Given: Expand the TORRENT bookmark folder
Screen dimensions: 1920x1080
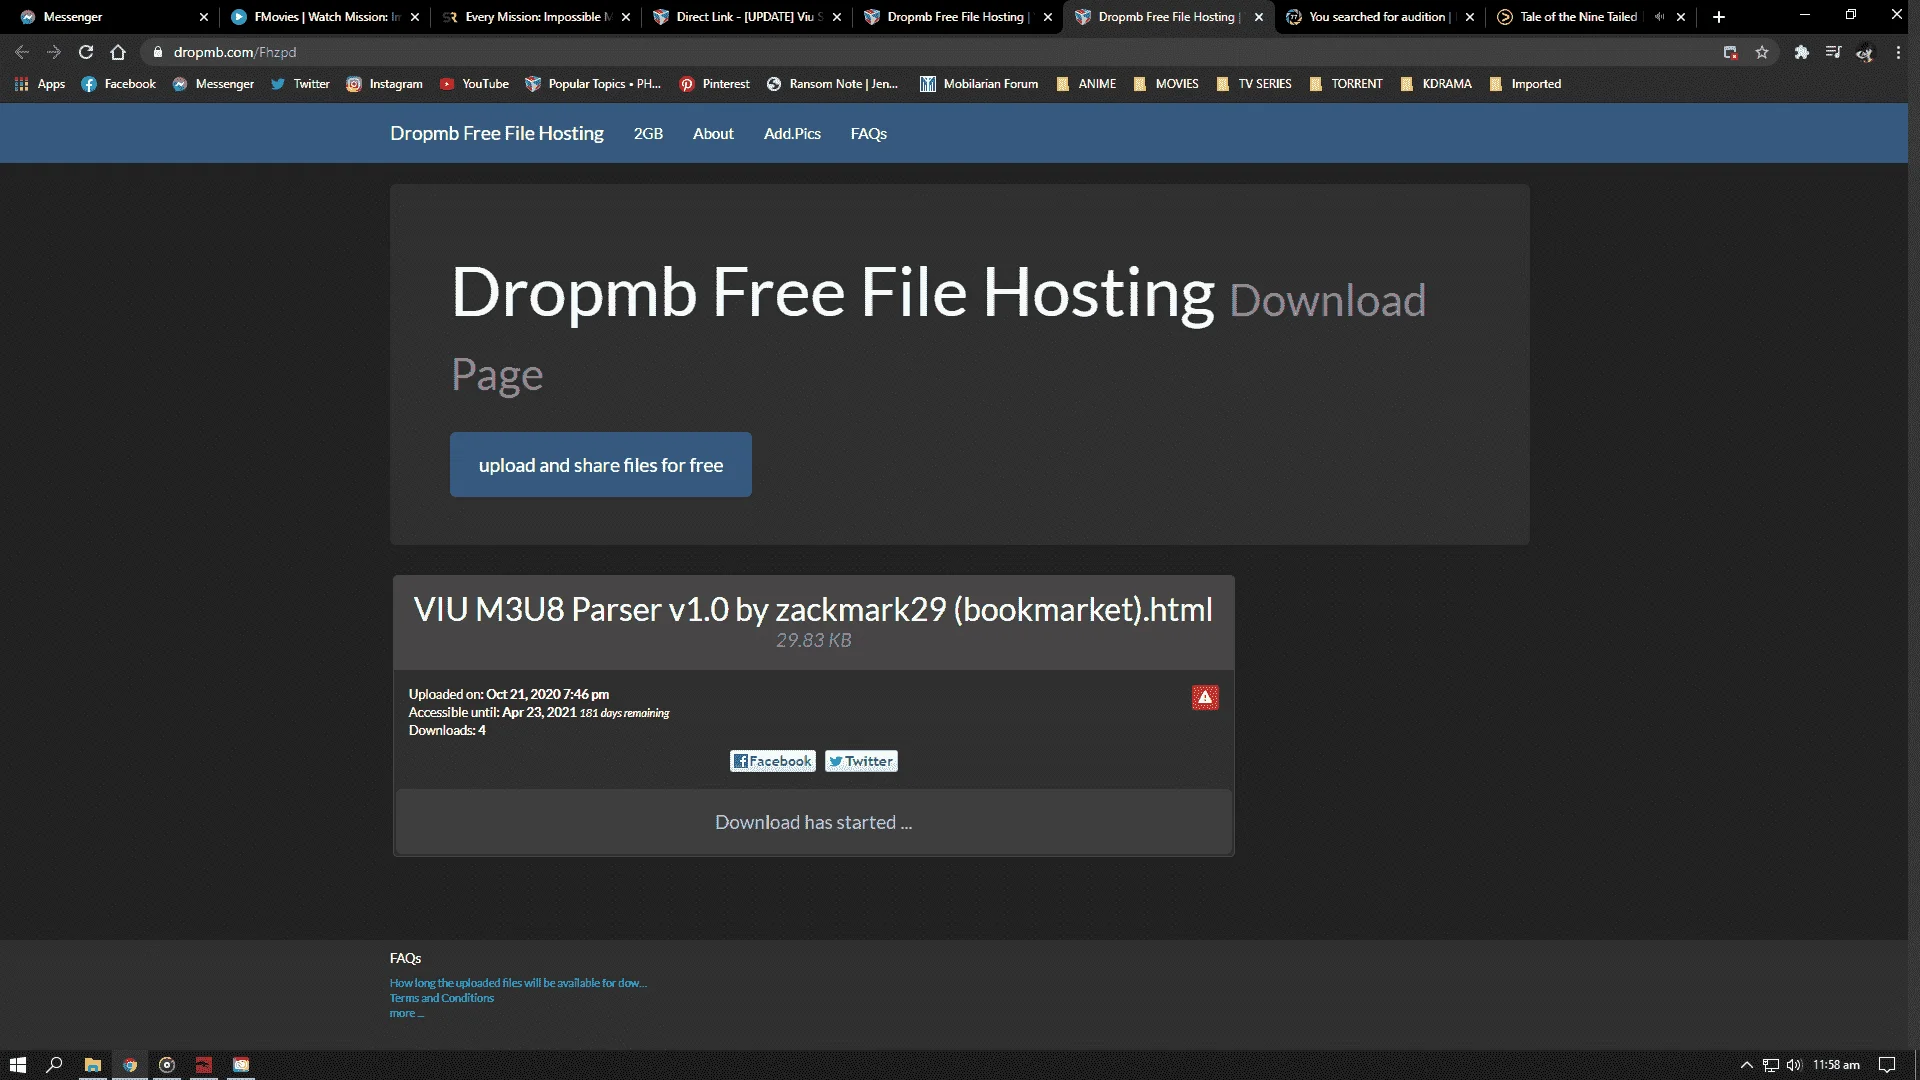Looking at the screenshot, I should (1346, 84).
